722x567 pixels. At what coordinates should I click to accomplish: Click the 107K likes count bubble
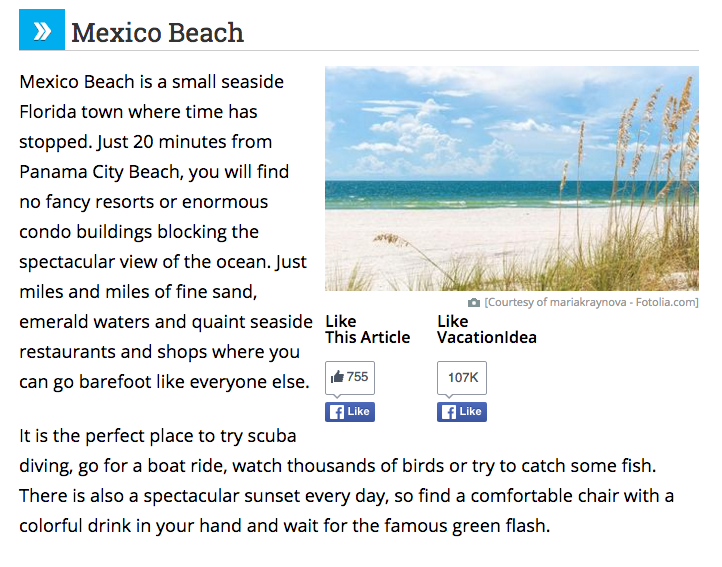click(x=462, y=378)
